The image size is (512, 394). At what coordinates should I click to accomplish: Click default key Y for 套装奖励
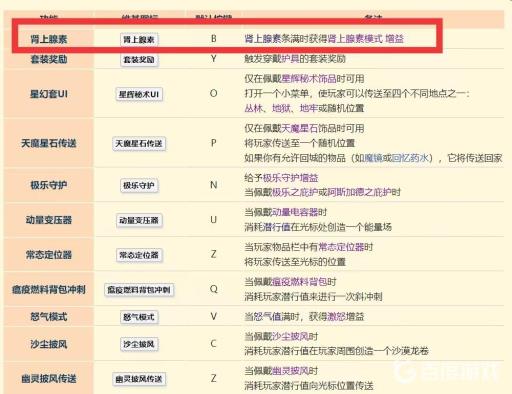214,59
